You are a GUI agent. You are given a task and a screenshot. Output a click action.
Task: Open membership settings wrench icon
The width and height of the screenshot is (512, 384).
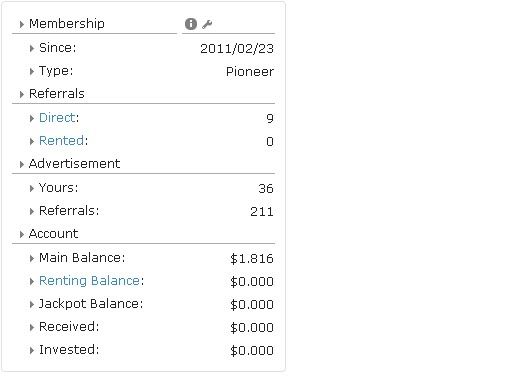[207, 24]
